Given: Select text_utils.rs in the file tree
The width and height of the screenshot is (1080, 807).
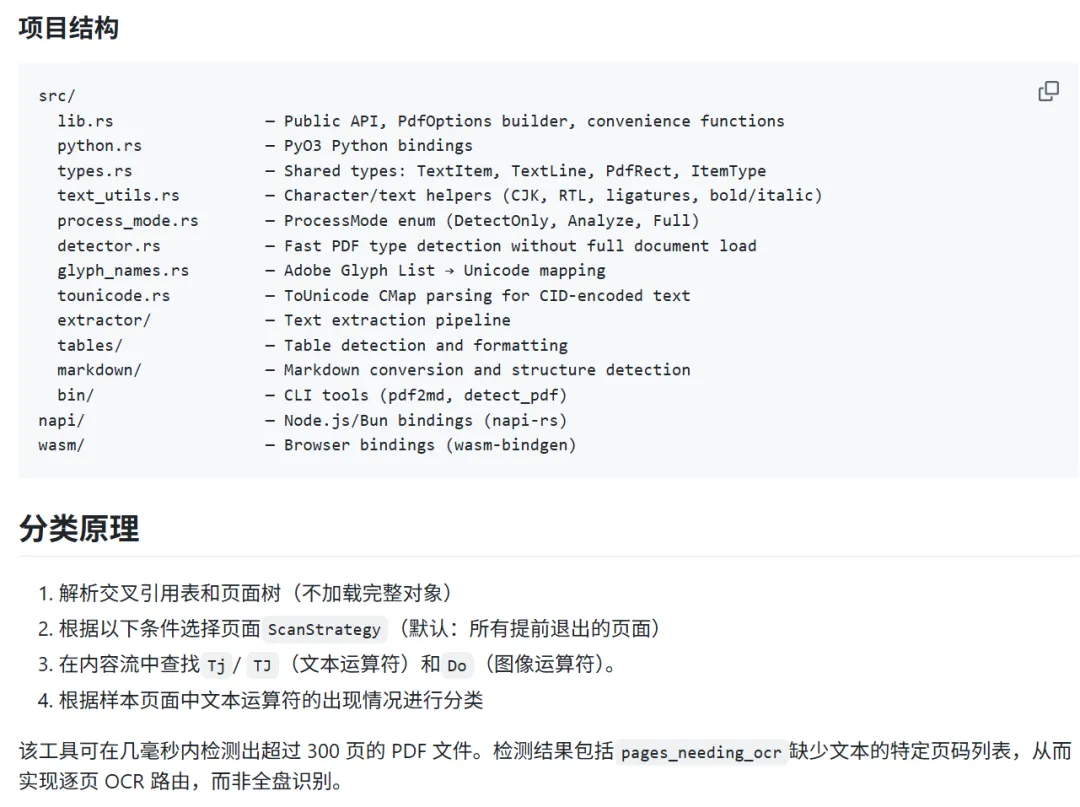Looking at the screenshot, I should point(118,196).
